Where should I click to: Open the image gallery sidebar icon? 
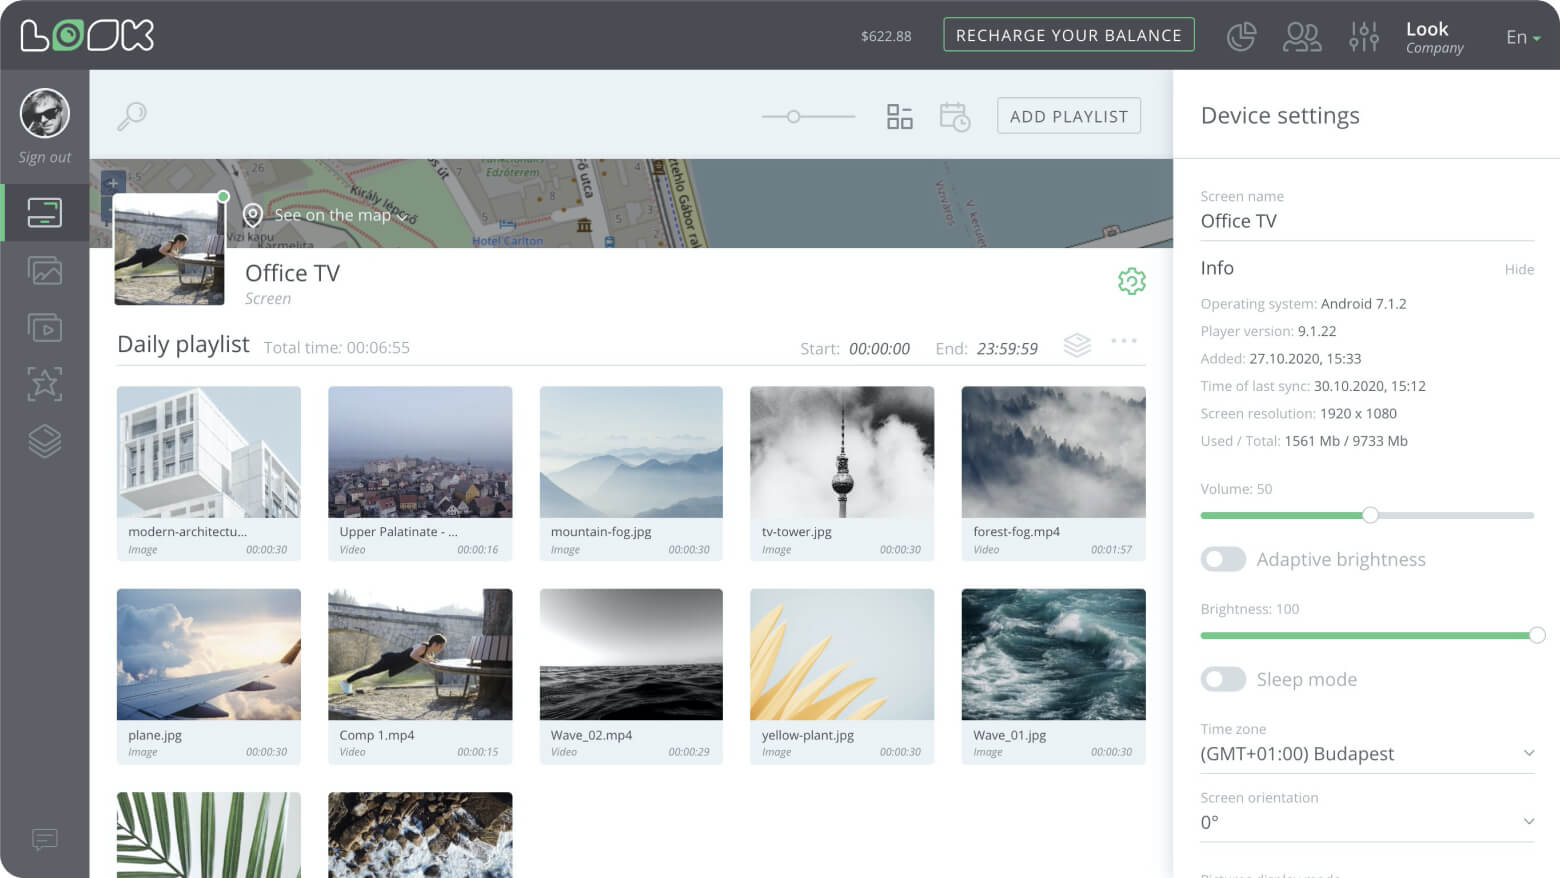click(45, 270)
